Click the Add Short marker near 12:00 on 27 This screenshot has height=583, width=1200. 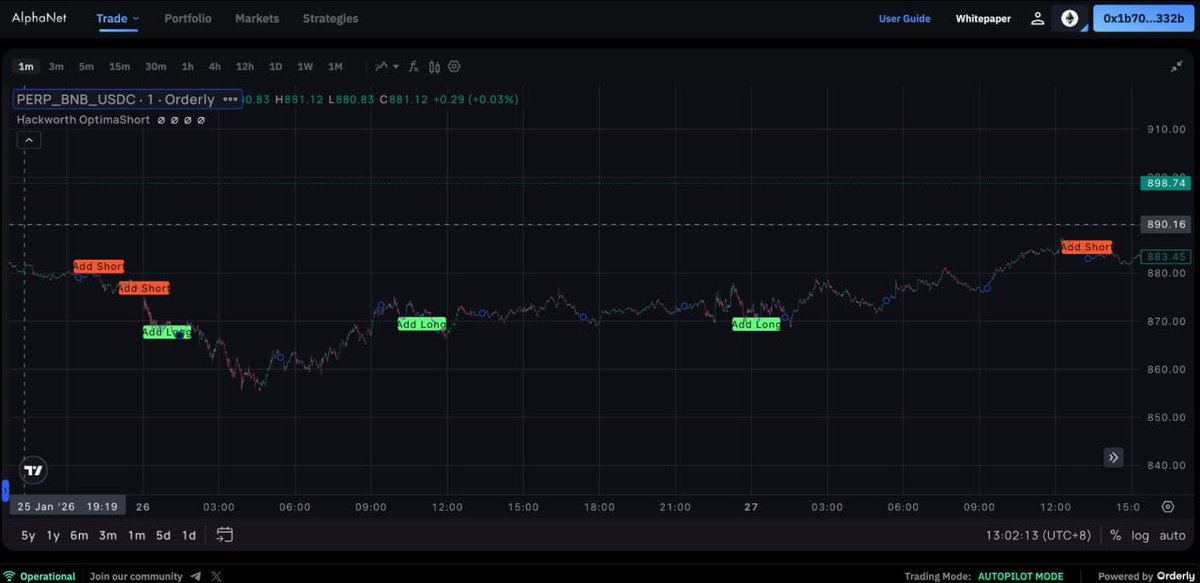click(1086, 247)
